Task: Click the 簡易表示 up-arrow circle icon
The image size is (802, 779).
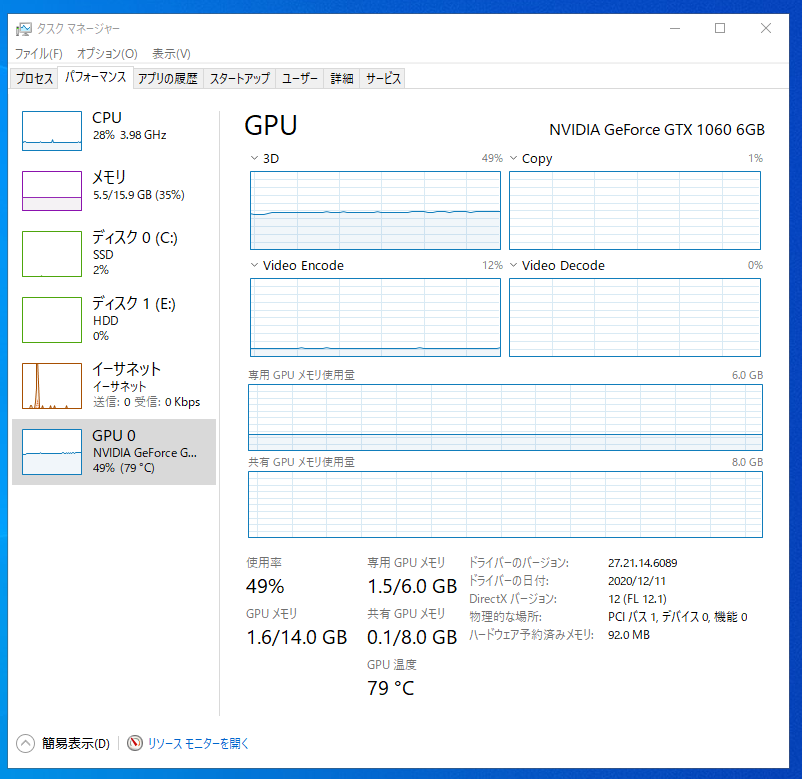Action: 25,743
